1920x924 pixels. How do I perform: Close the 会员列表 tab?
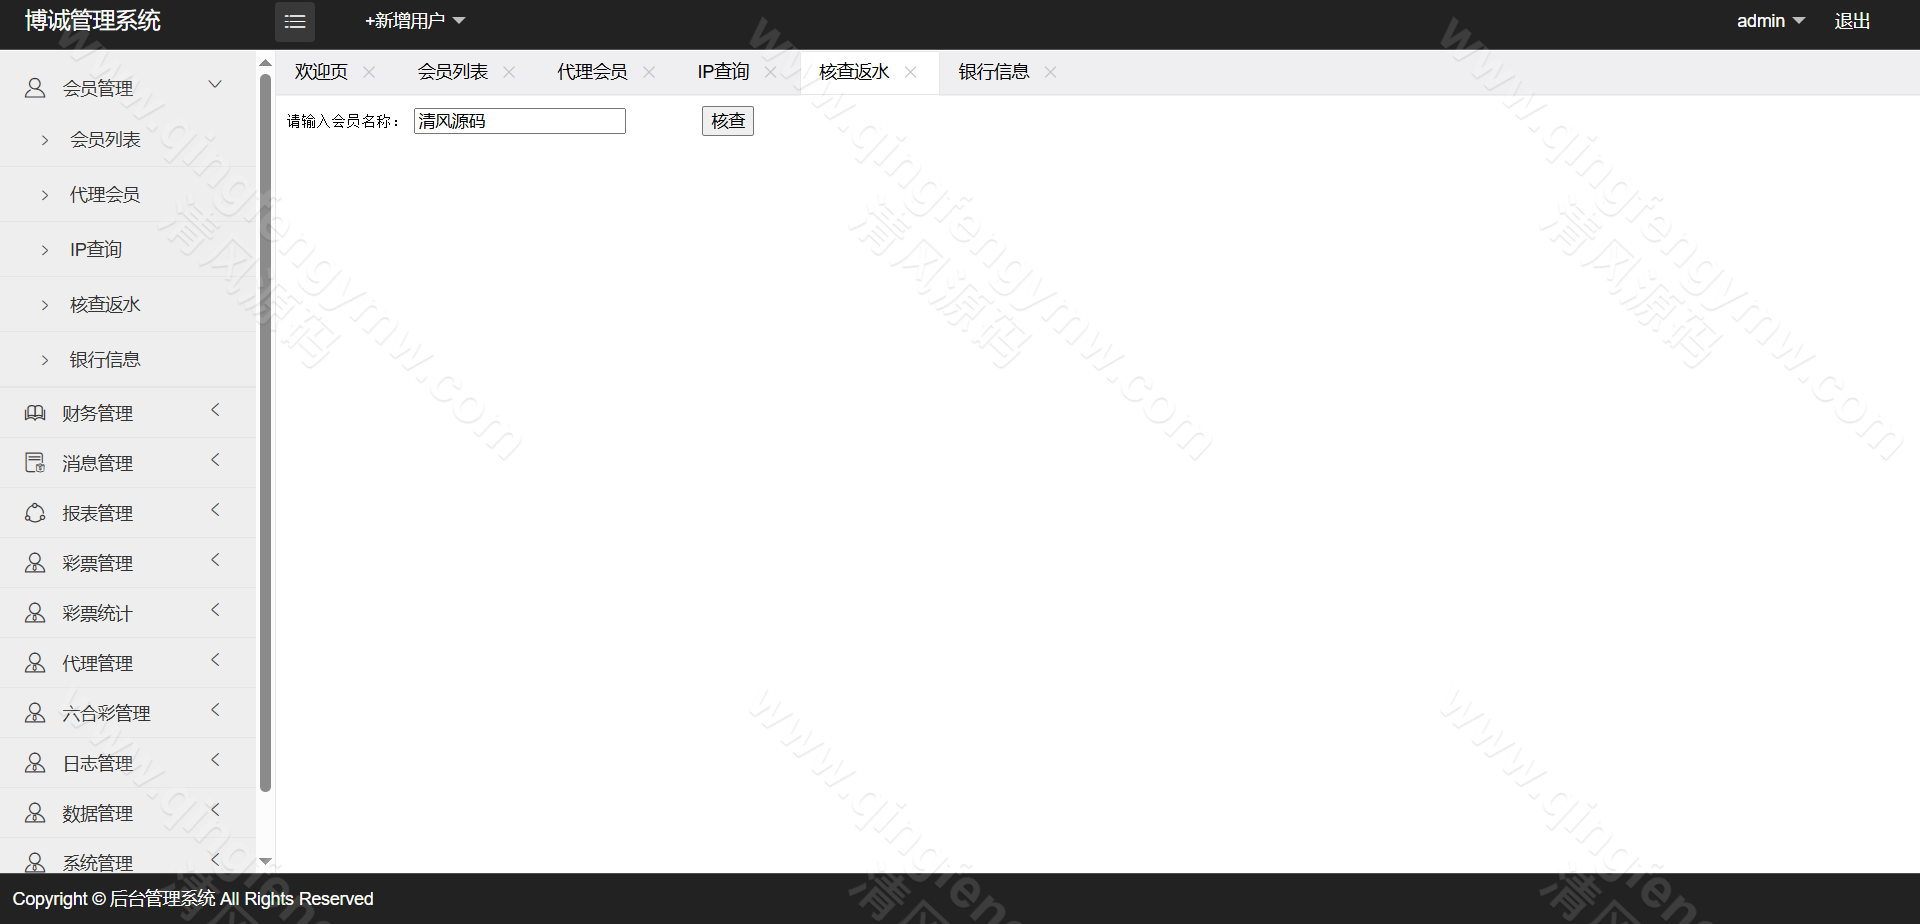(x=509, y=72)
